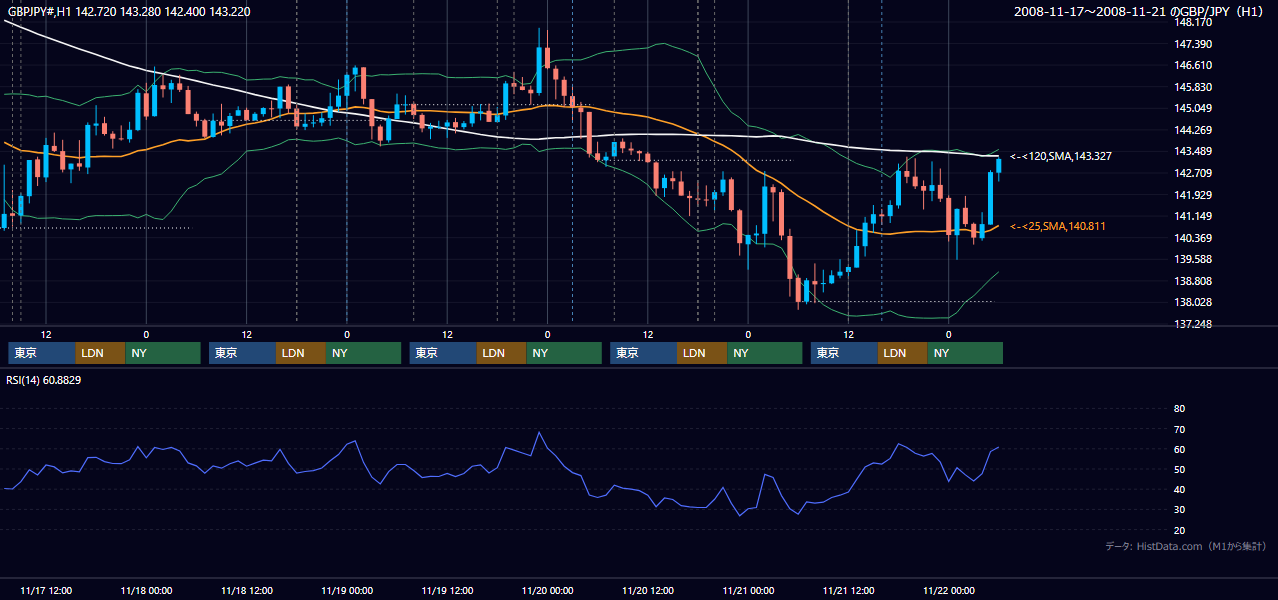This screenshot has height=600, width=1278.
Task: Click the 2008-11-17～2008-11-21 GBP/JPY (H1) title
Action: [1140, 12]
